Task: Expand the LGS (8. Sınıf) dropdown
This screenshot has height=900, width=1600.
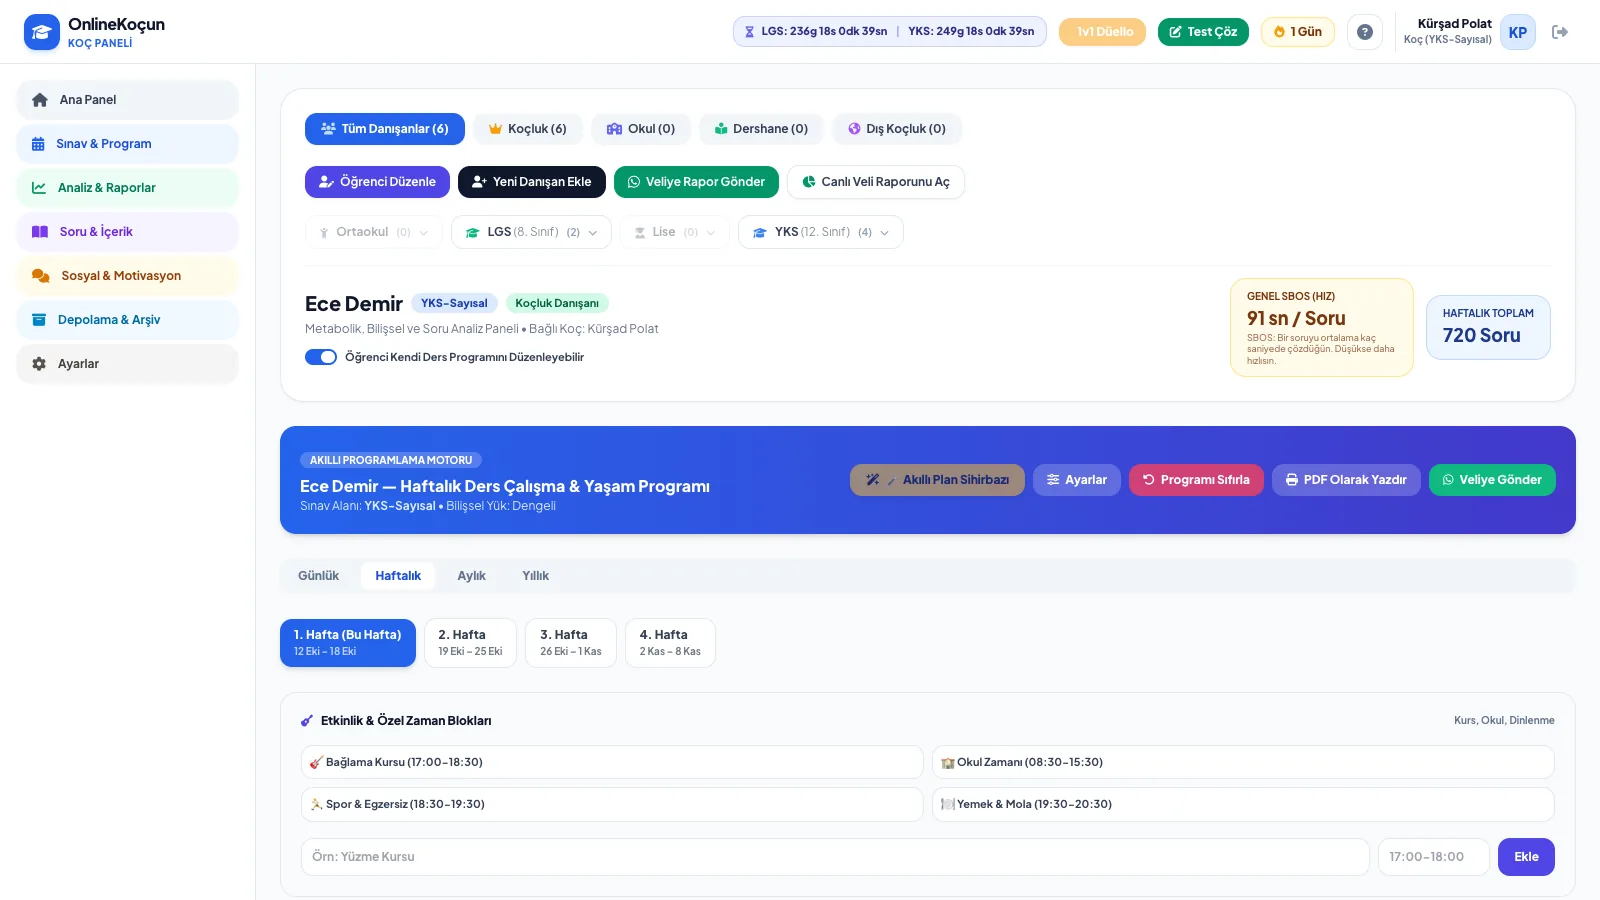Action: point(531,232)
